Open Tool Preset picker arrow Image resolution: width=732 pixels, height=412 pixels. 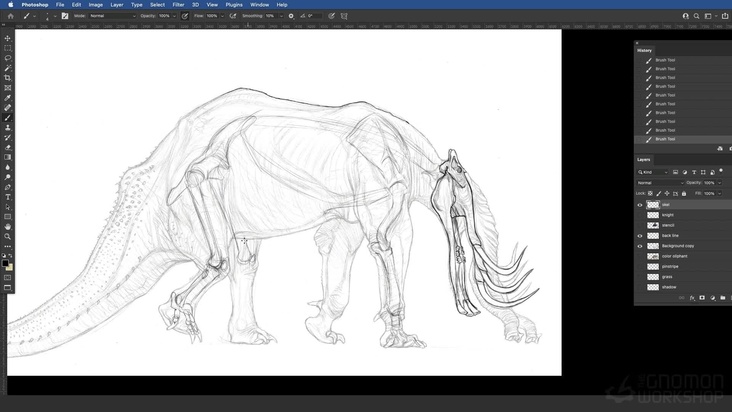coord(35,16)
